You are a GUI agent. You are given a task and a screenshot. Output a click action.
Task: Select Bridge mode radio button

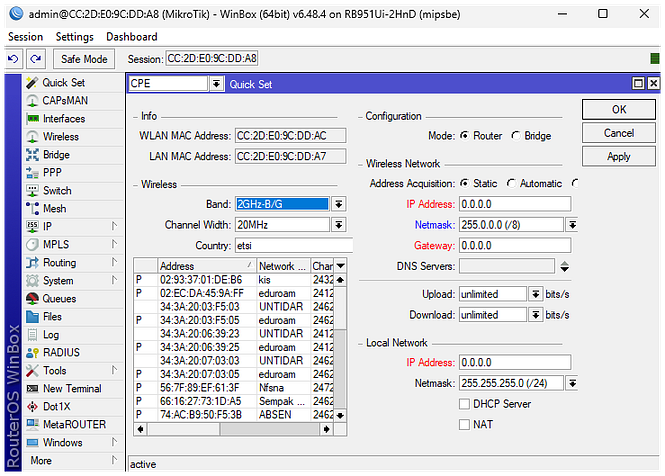516,136
